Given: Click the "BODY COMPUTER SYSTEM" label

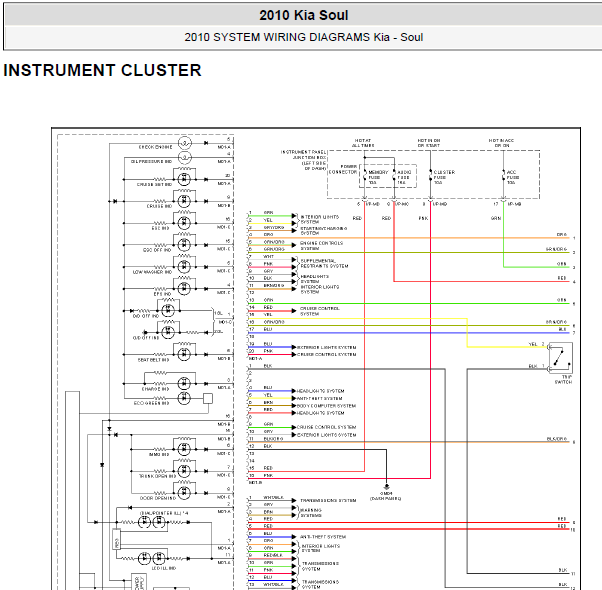Looking at the screenshot, I should click(326, 406).
